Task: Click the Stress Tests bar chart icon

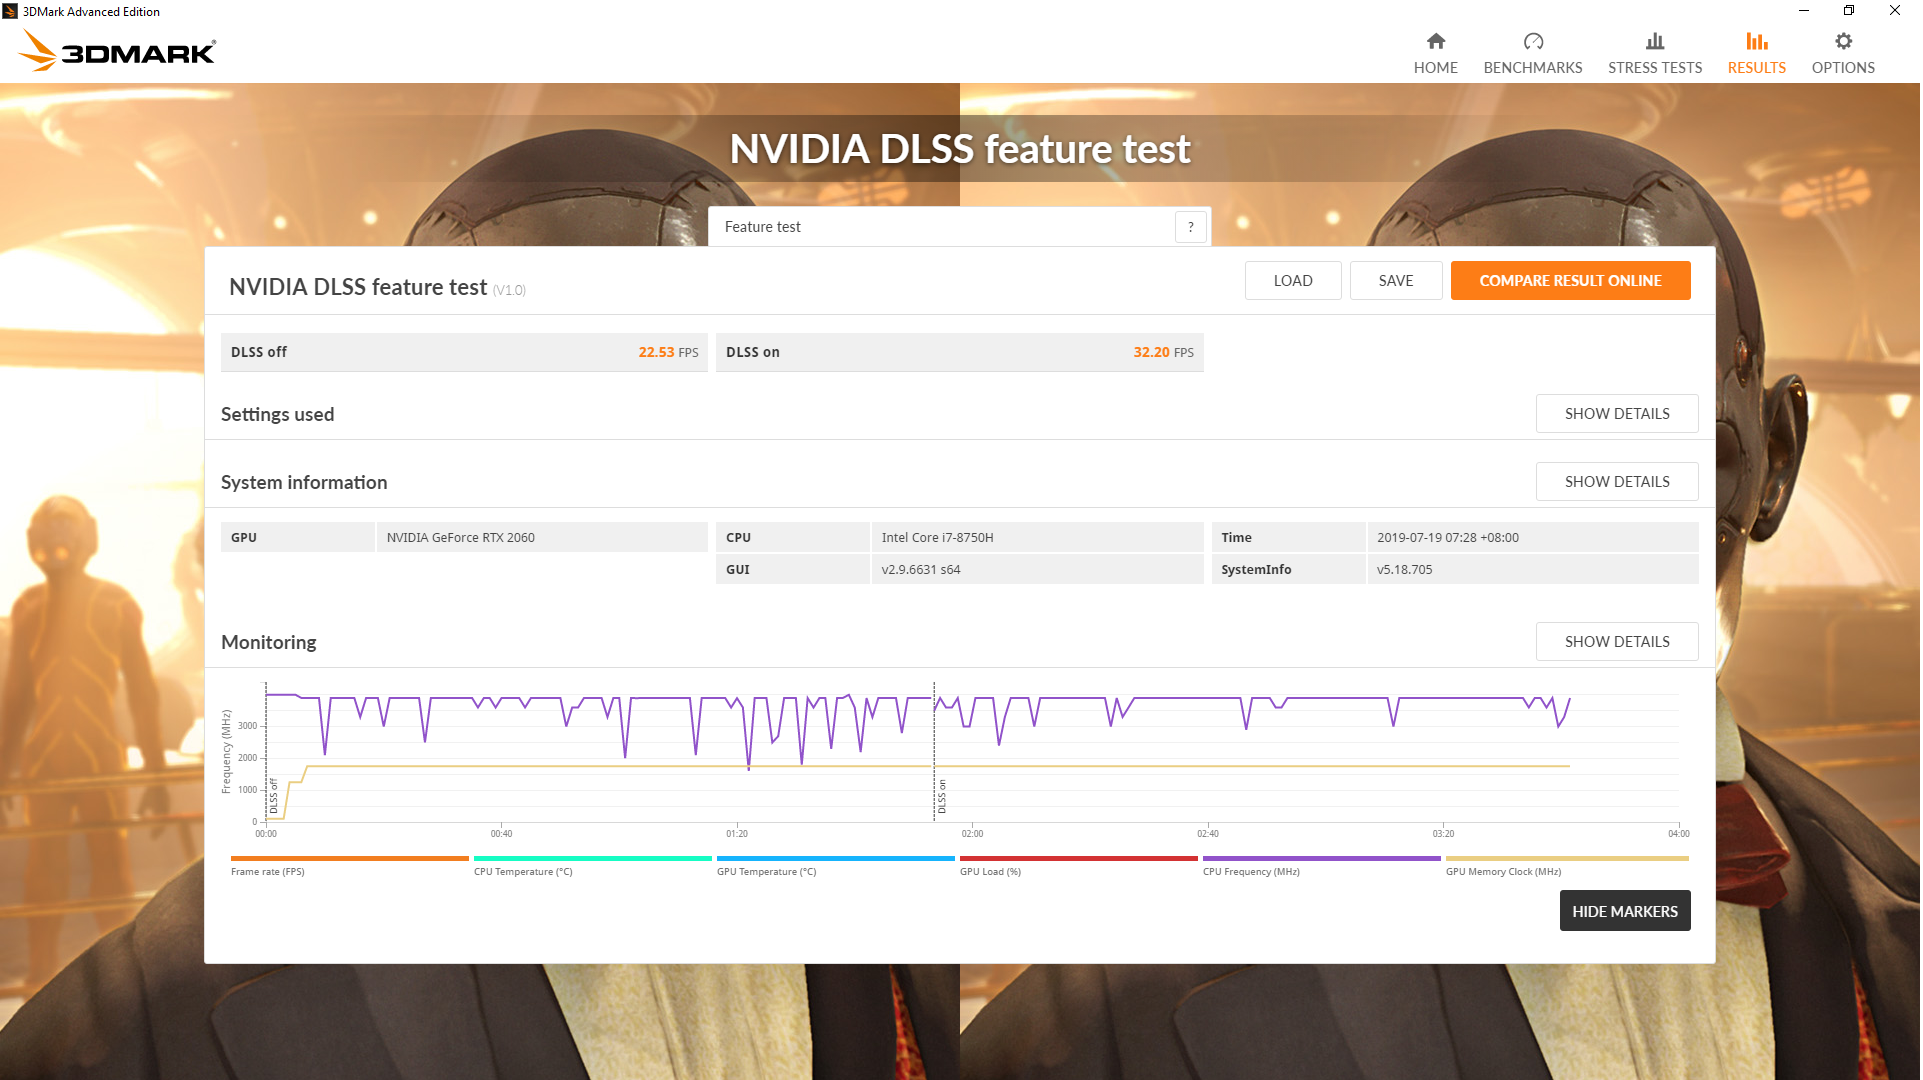Action: (x=1657, y=41)
